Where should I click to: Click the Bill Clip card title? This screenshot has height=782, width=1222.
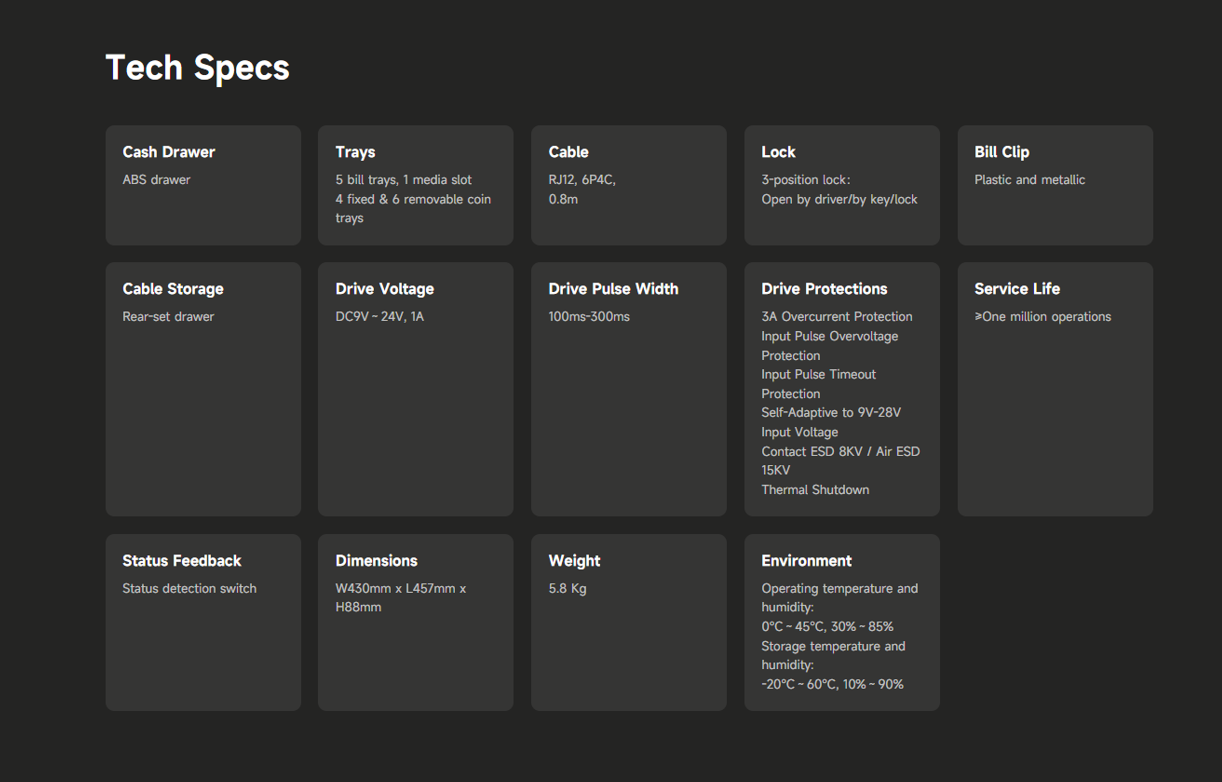coord(1001,152)
